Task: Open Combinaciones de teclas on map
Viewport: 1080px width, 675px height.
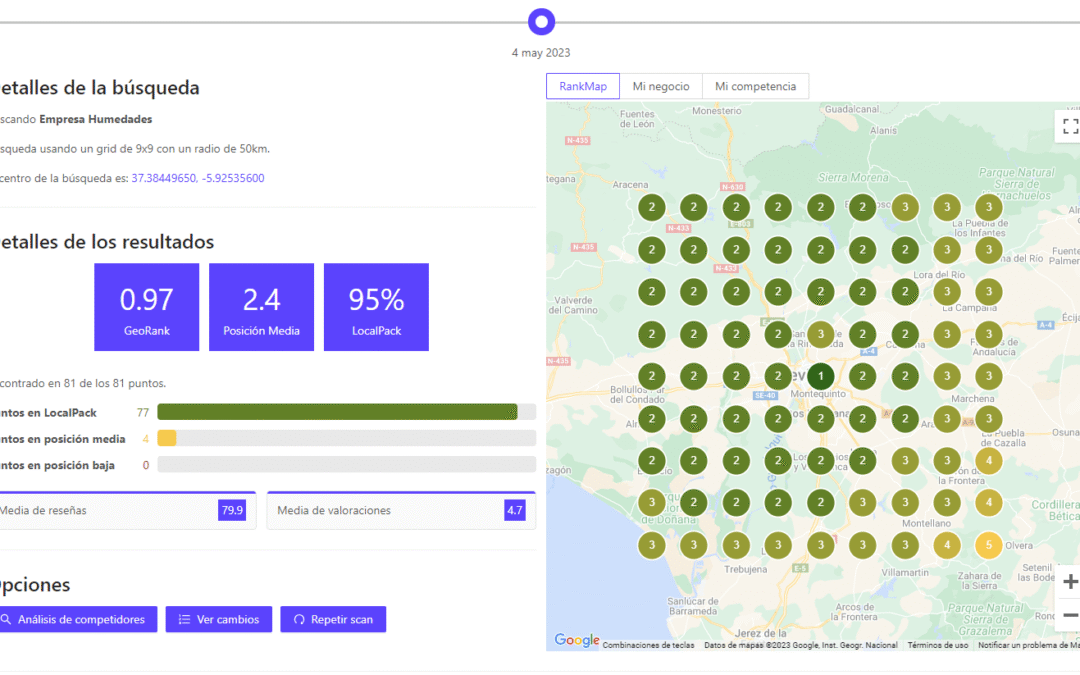Action: click(648, 645)
